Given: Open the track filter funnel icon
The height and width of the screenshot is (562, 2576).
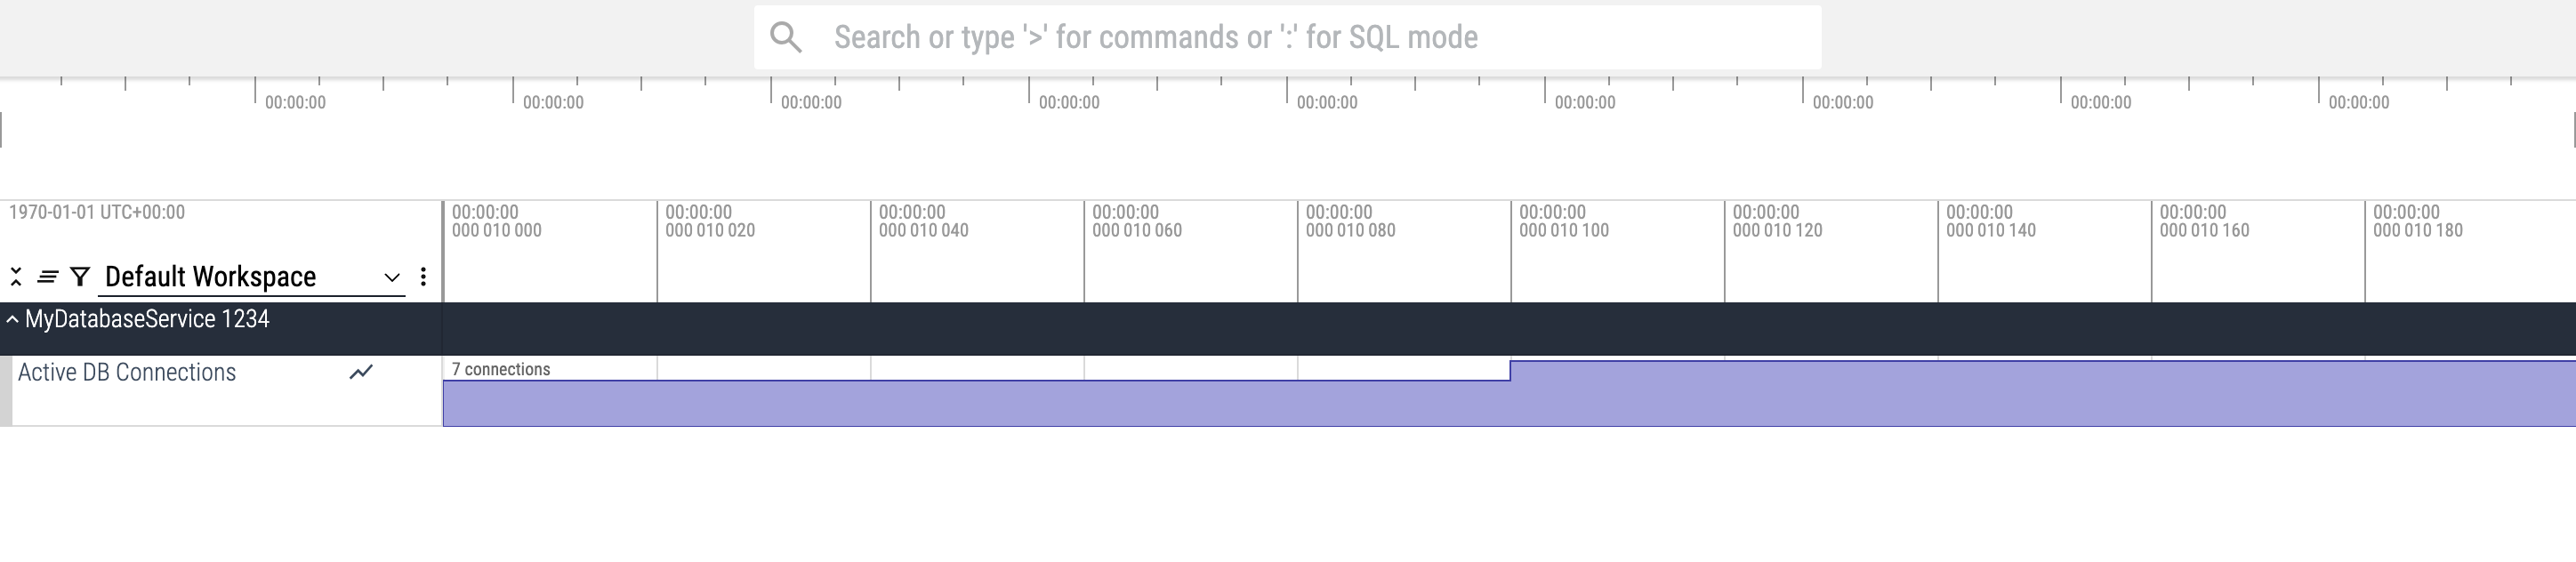Looking at the screenshot, I should [x=80, y=277].
